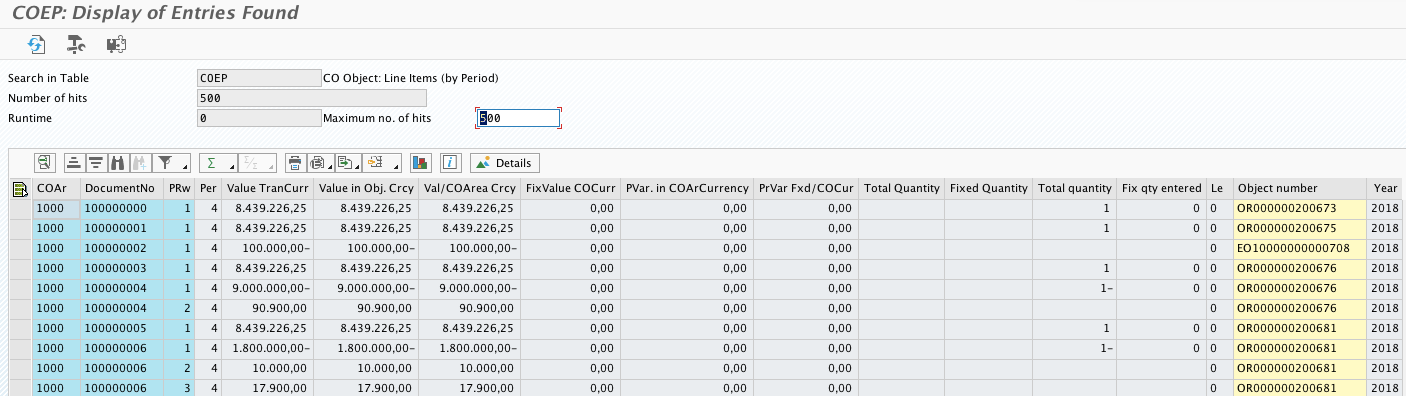Viewport: 1406px width, 396px height.
Task: Select document number 100000002 cell
Action: point(121,248)
